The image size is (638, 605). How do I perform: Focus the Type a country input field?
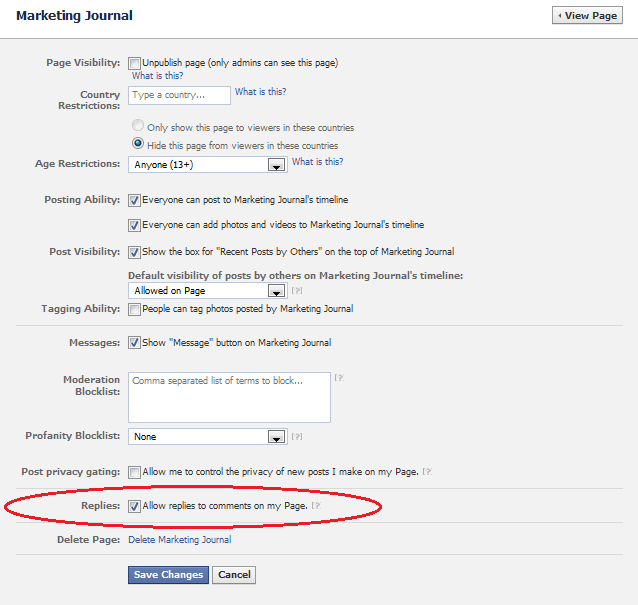click(x=179, y=95)
